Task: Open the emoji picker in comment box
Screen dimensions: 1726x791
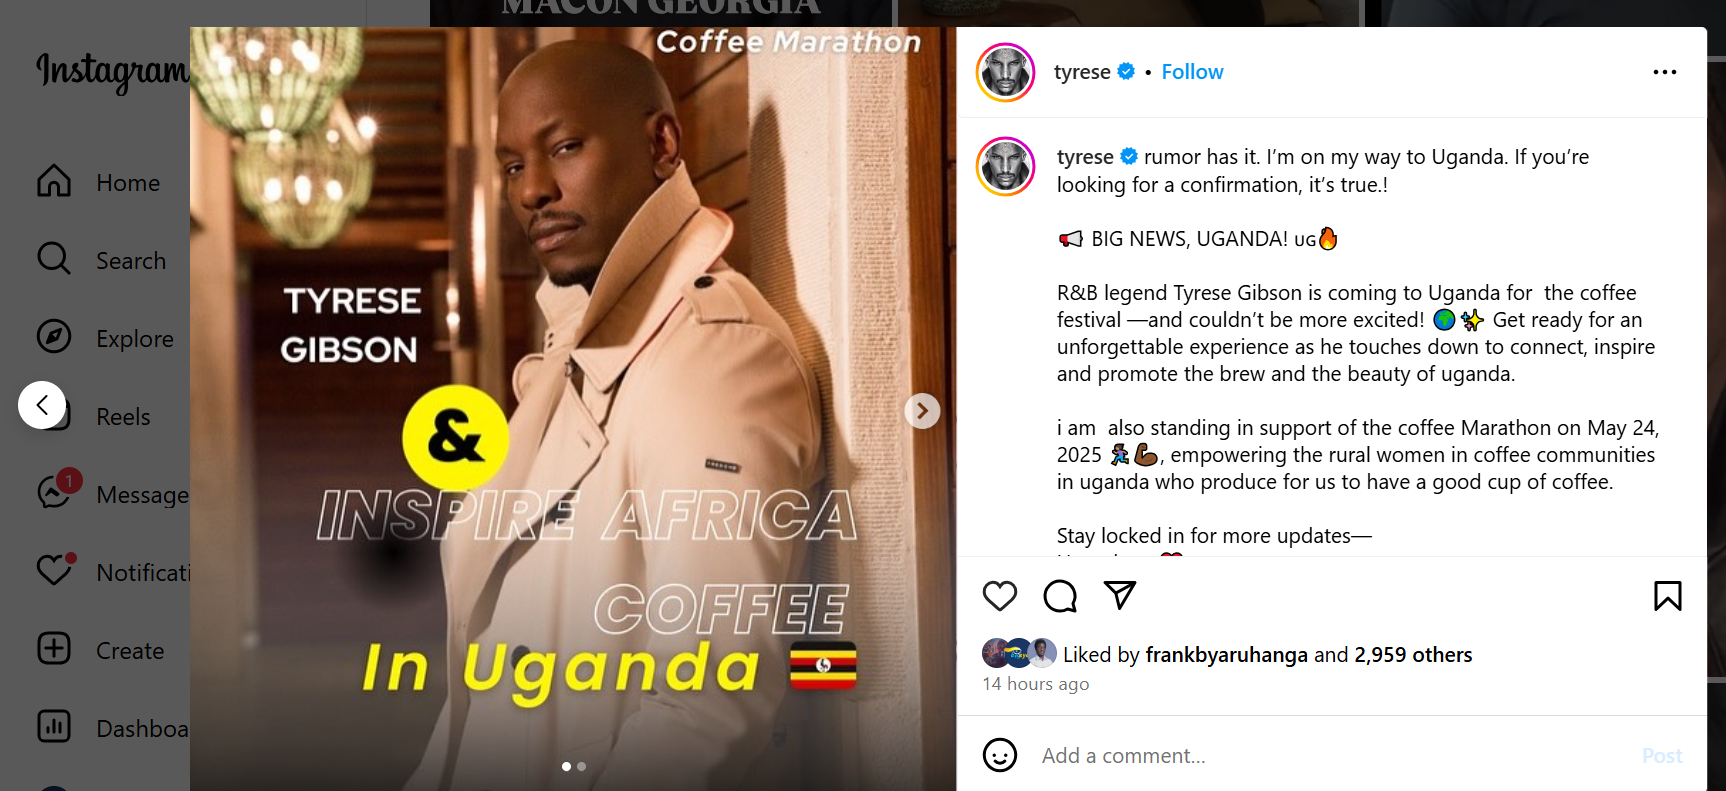Action: click(x=999, y=755)
